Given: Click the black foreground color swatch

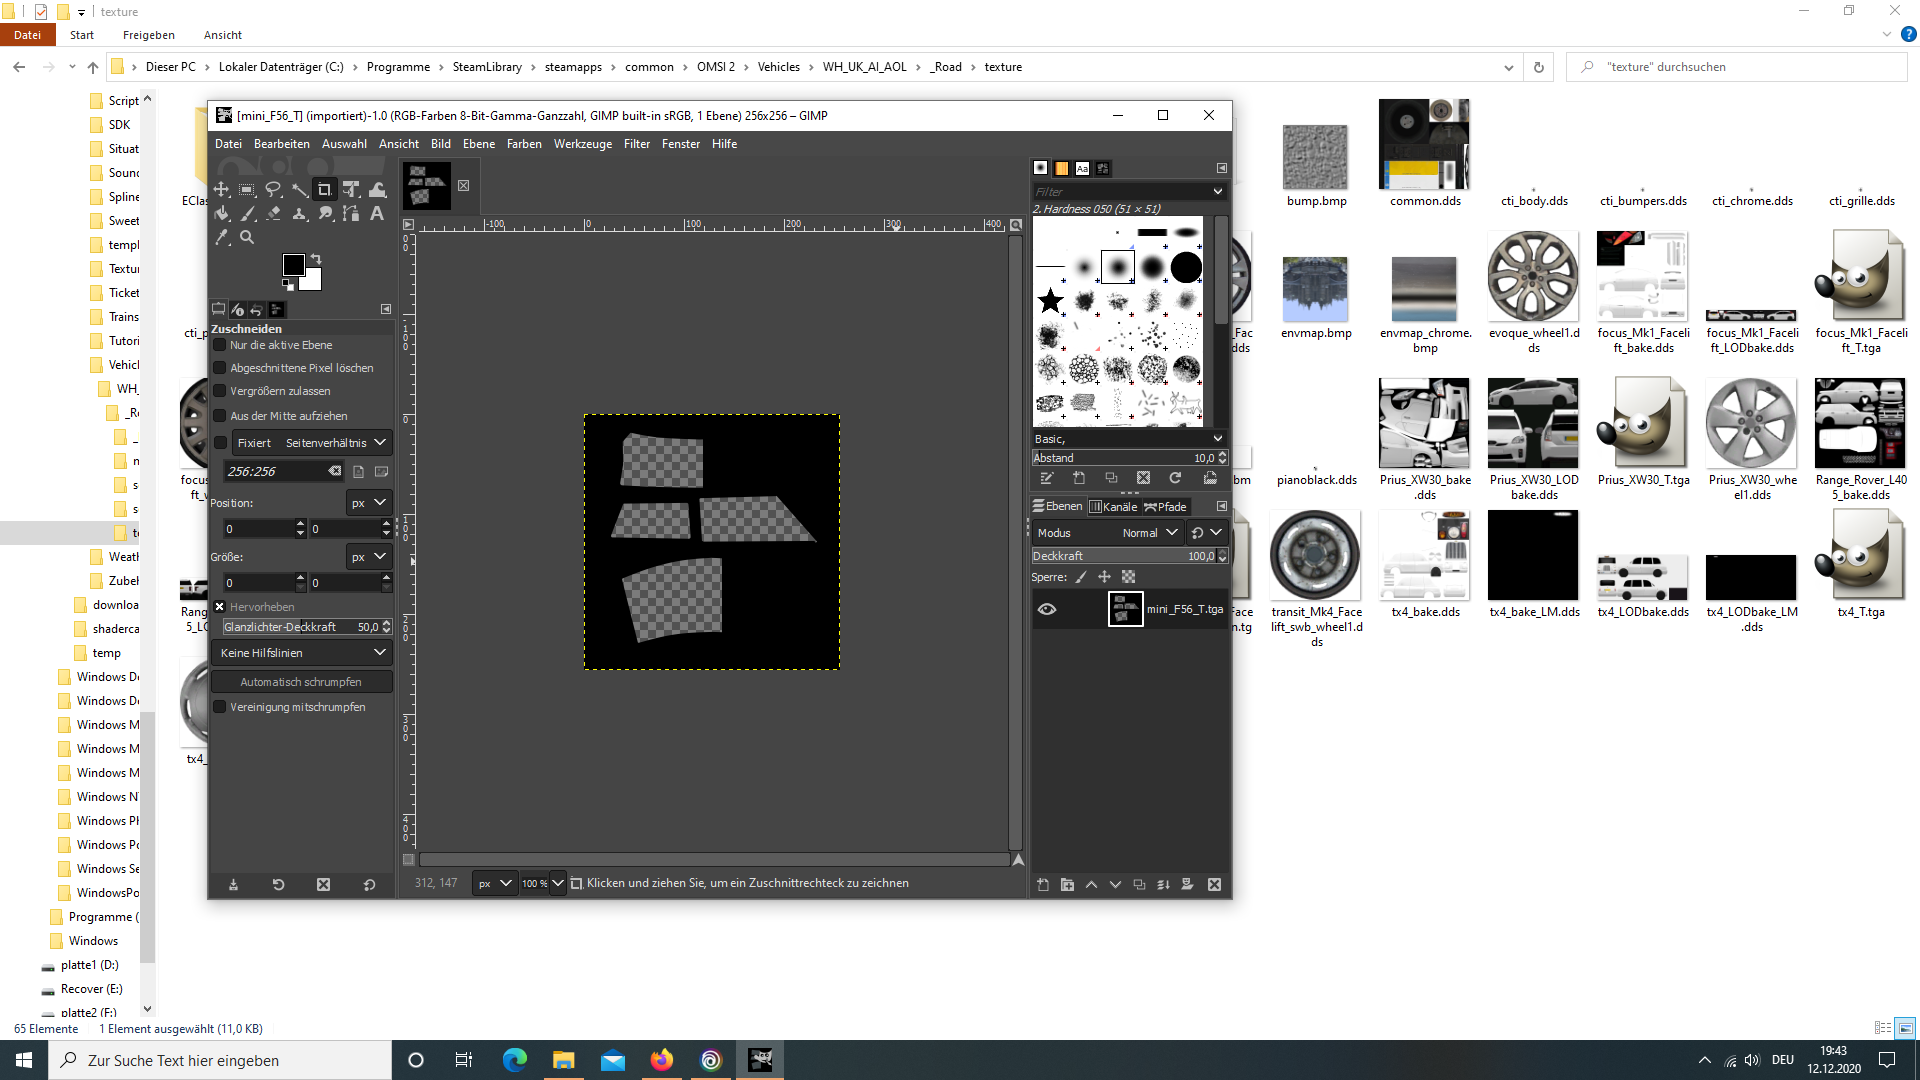Looking at the screenshot, I should point(293,265).
